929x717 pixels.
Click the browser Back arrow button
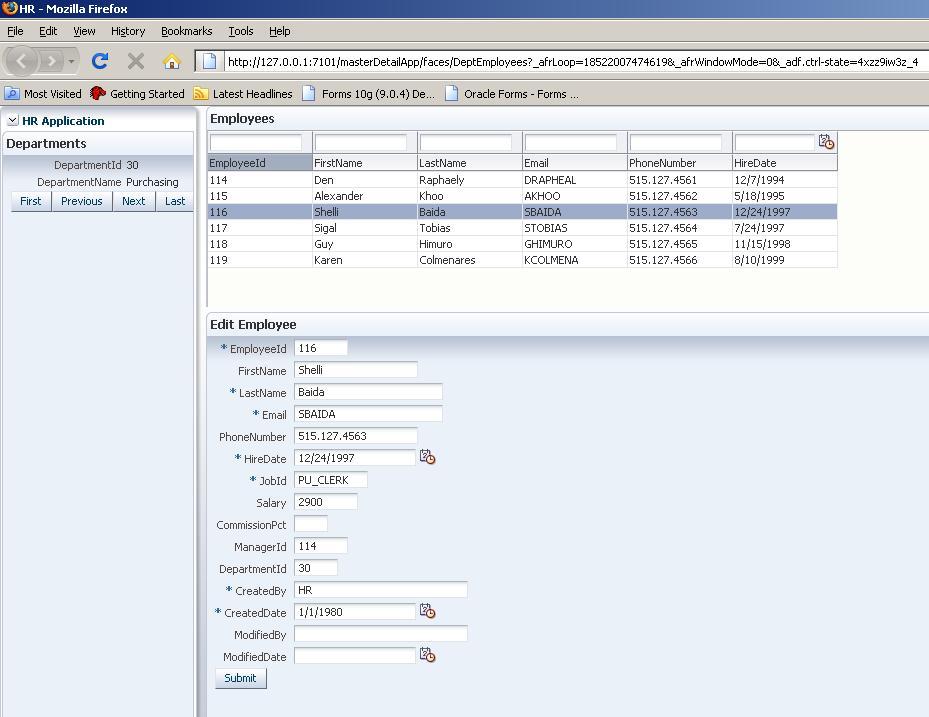pos(21,60)
